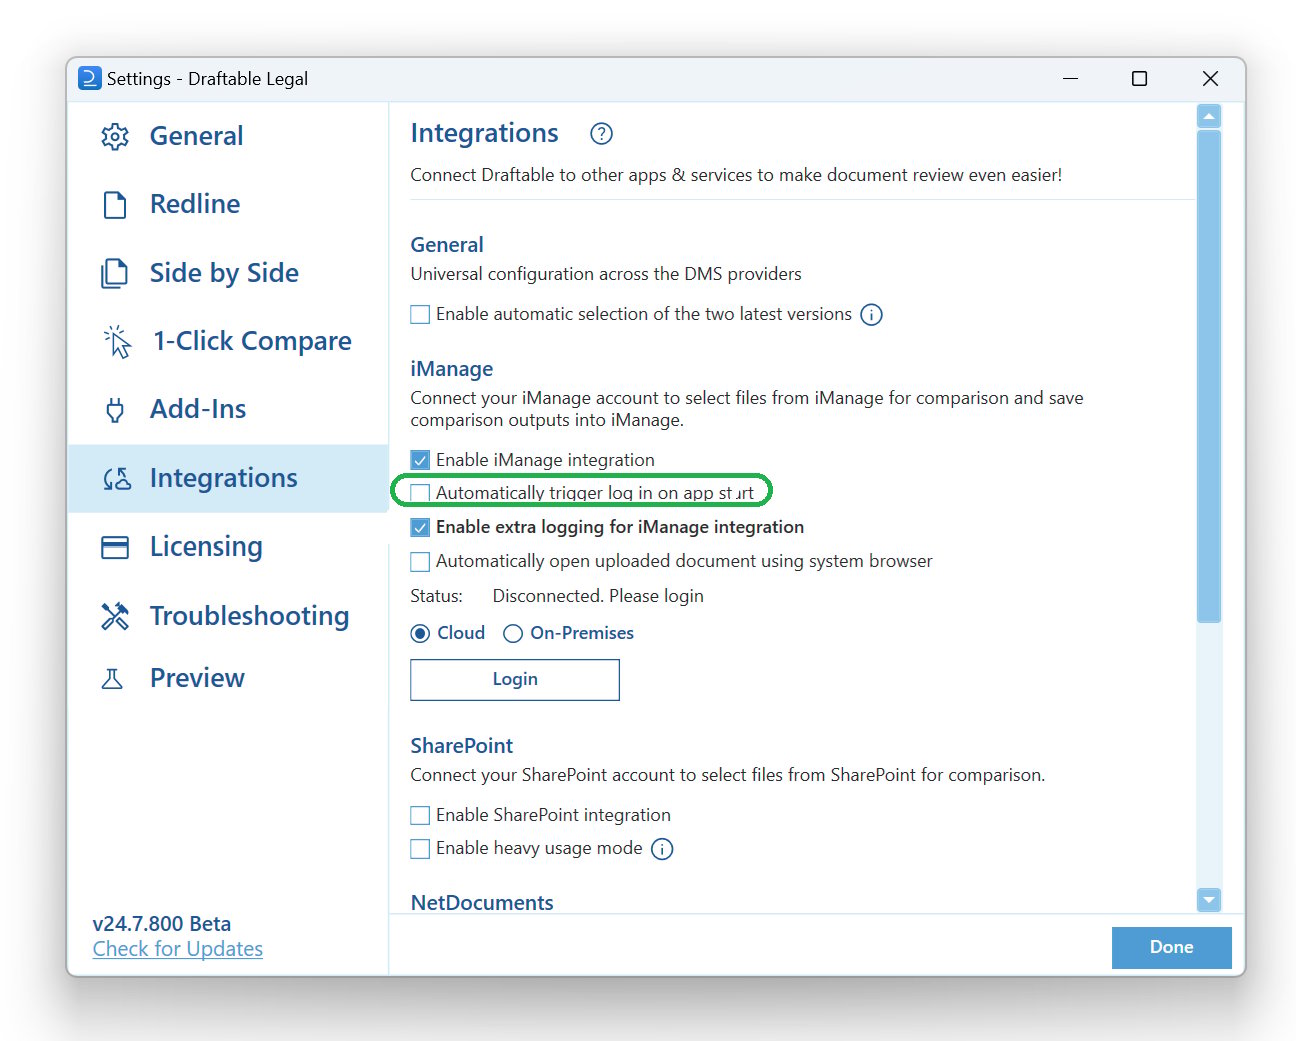Disable extra logging for iManage integration
The height and width of the screenshot is (1041, 1296).
pyautogui.click(x=420, y=527)
